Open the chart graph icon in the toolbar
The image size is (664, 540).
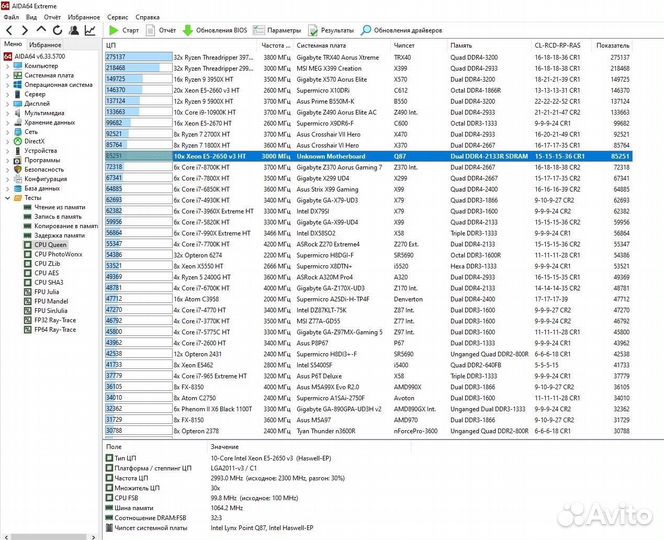tap(90, 30)
